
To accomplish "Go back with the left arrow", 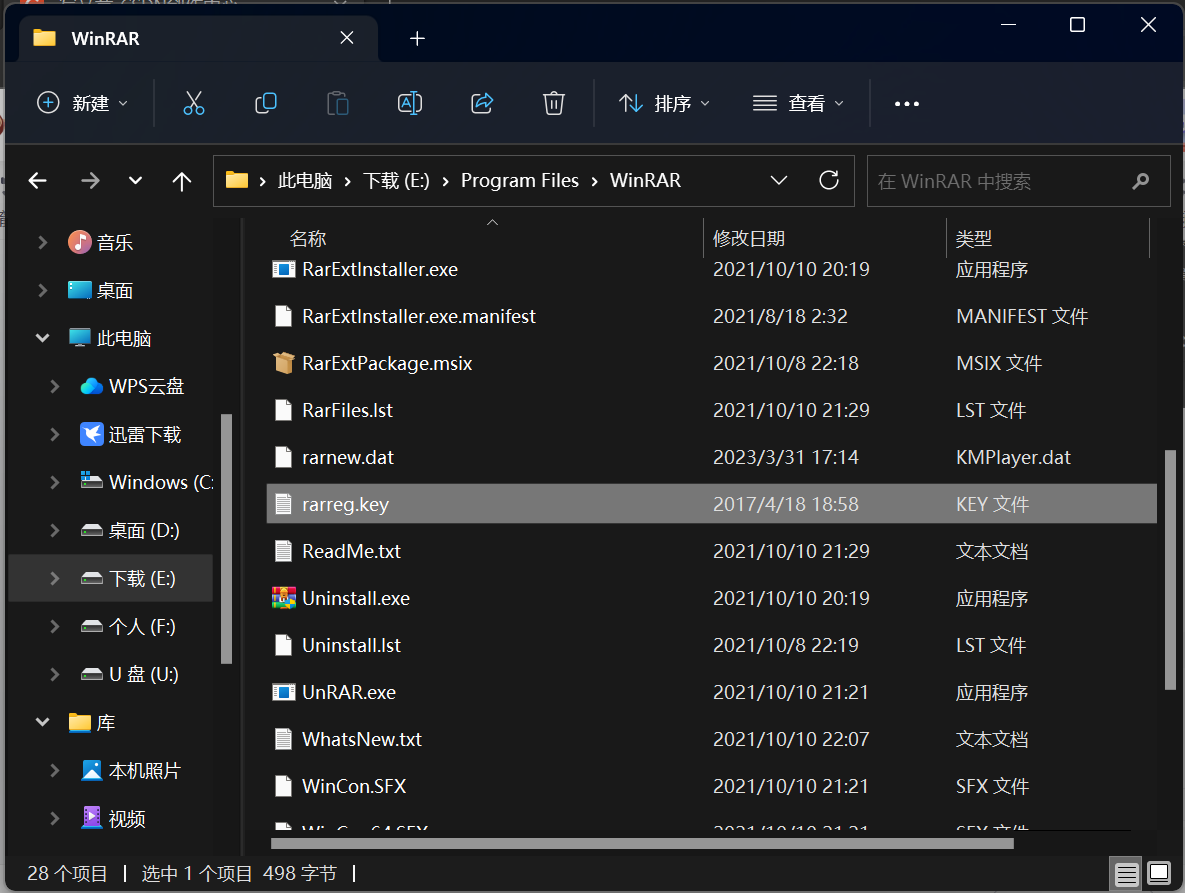I will click(x=38, y=181).
